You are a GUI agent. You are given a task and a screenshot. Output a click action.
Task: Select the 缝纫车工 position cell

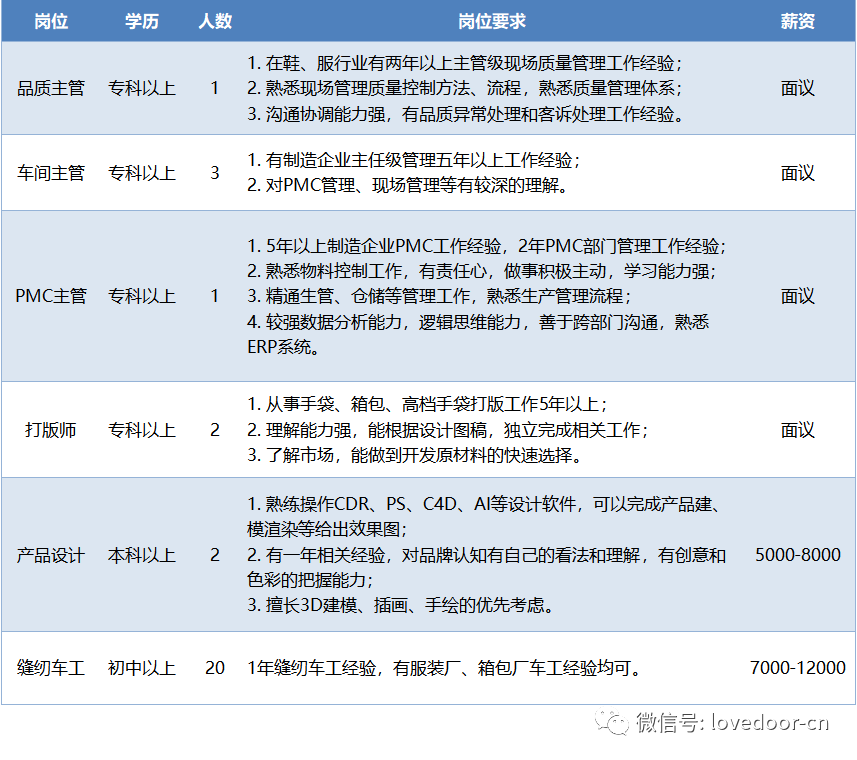click(51, 668)
